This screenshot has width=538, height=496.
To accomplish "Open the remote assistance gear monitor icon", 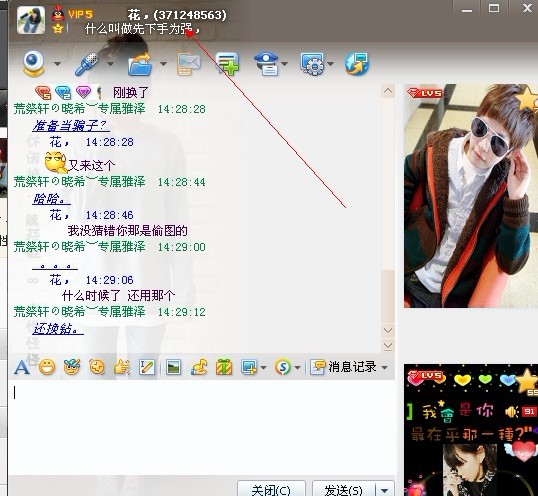I will pyautogui.click(x=312, y=64).
